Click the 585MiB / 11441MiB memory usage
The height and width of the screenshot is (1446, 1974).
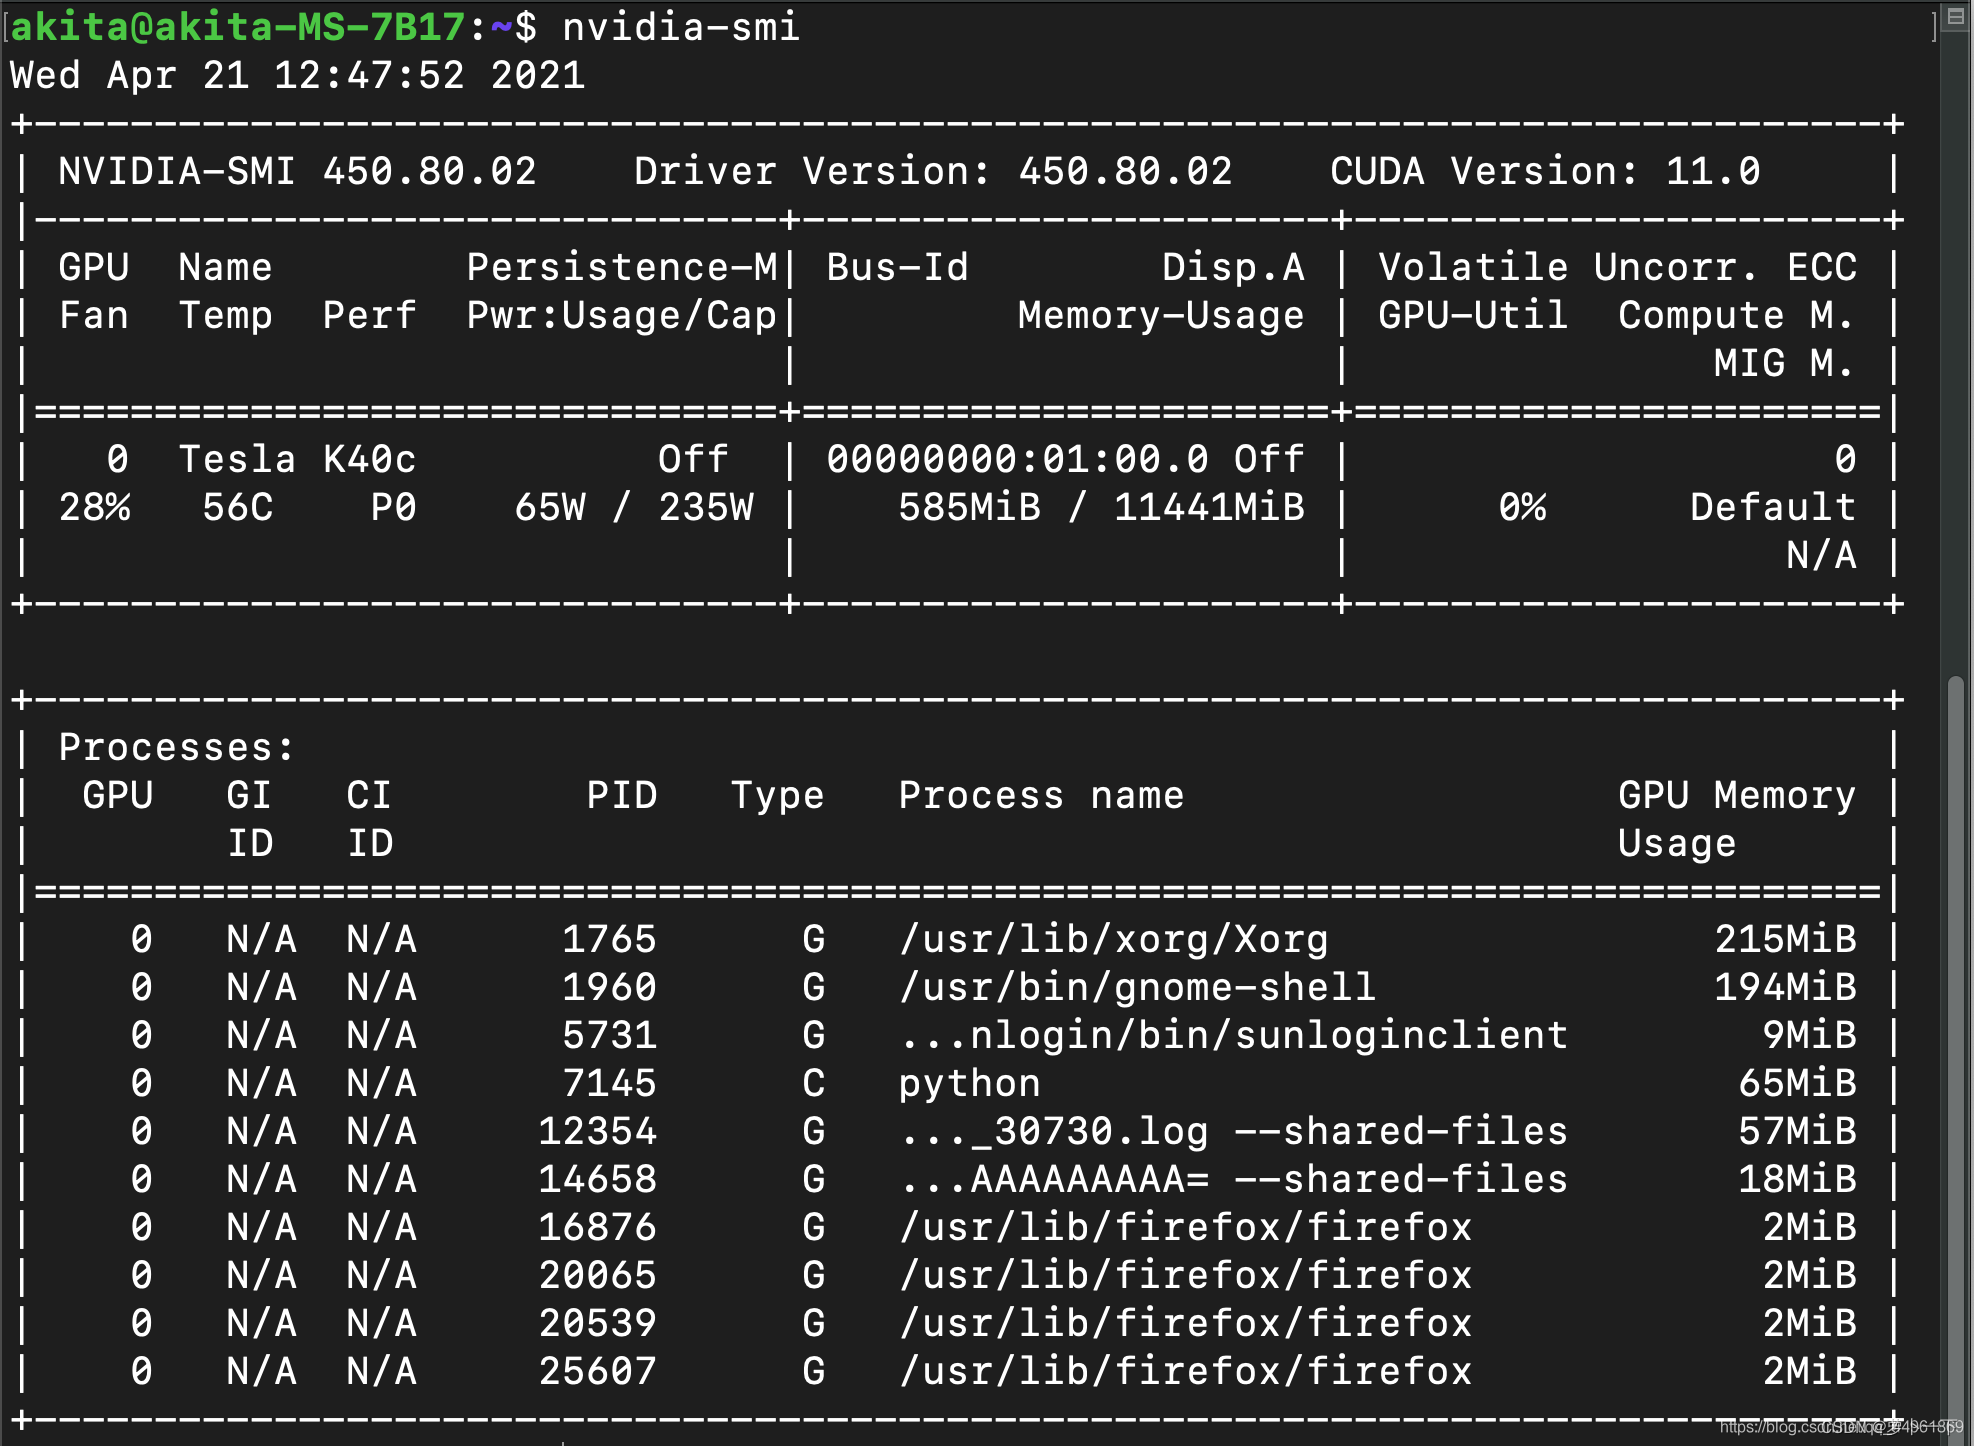coord(1101,507)
